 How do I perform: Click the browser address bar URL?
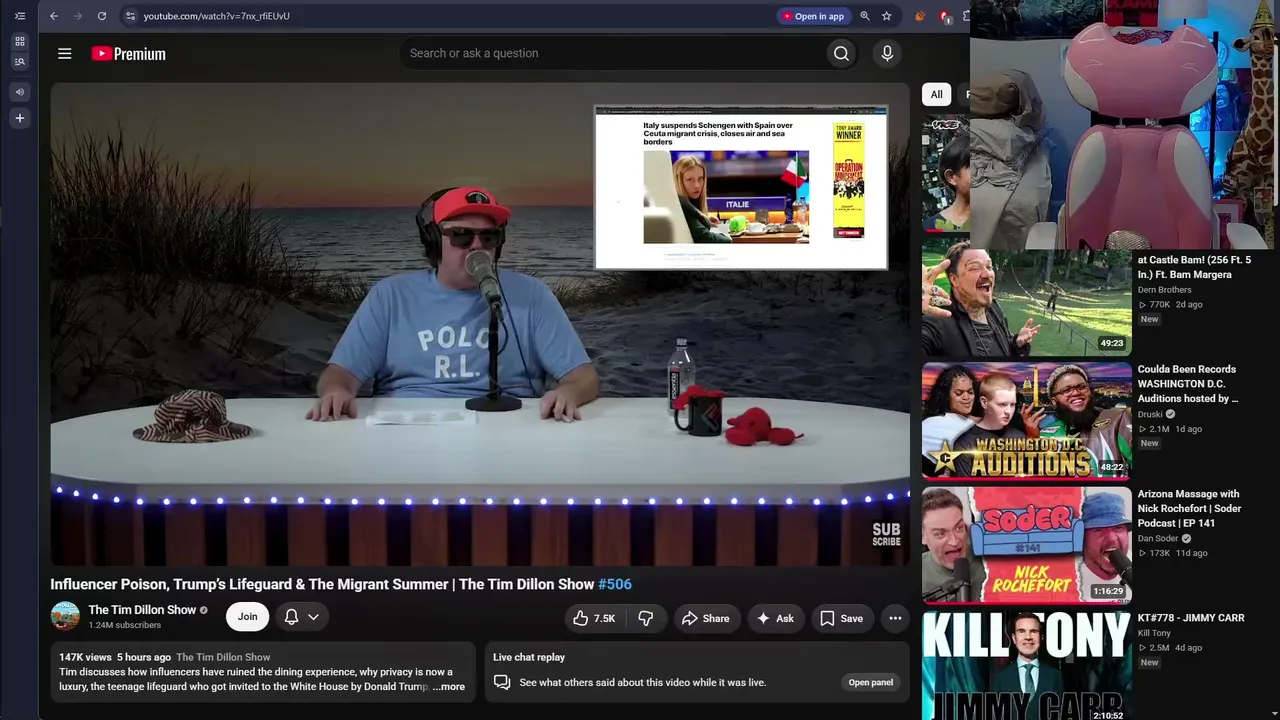click(216, 16)
